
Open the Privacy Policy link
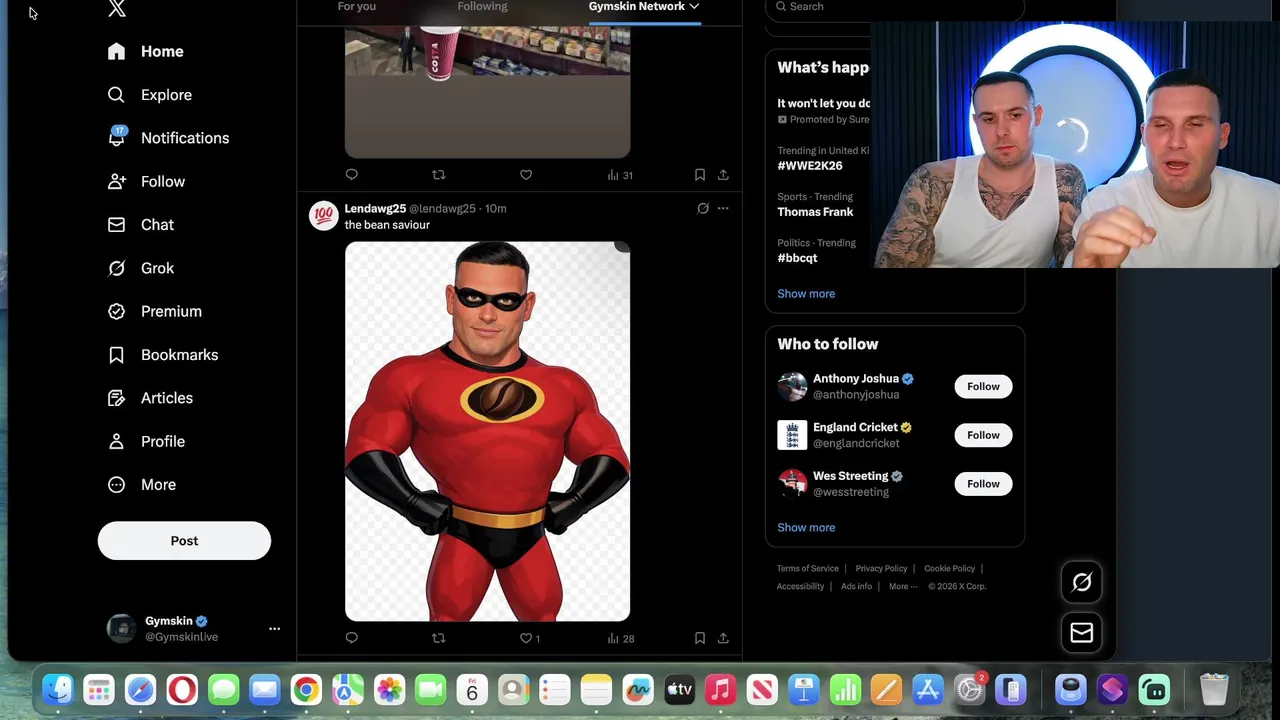[x=881, y=569]
